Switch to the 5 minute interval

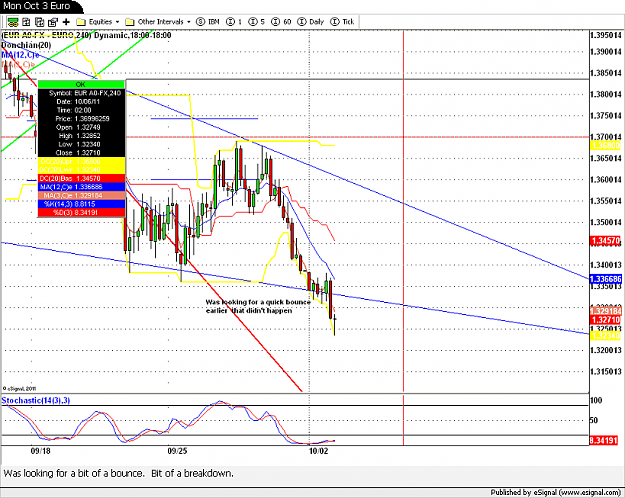click(x=256, y=22)
